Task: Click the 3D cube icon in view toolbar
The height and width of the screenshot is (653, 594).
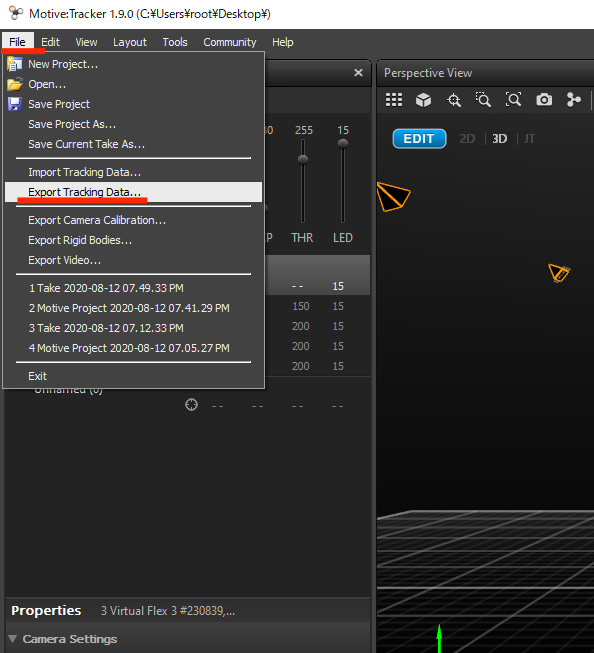Action: click(423, 100)
